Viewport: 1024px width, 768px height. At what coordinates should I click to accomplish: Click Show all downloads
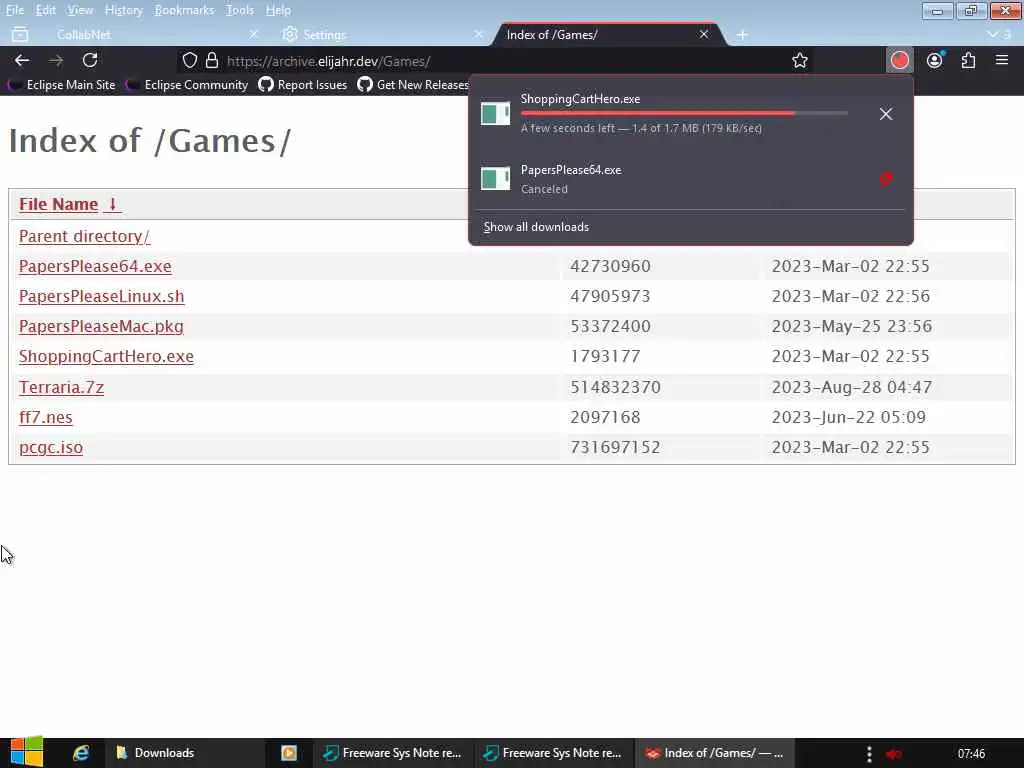coord(536,227)
